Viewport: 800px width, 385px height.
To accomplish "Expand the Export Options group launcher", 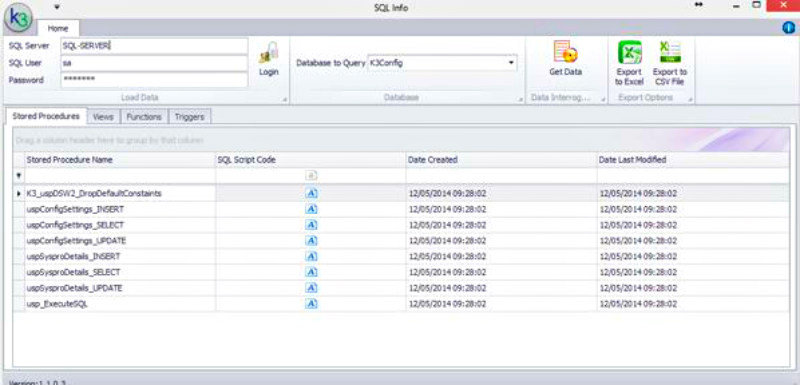I will [690, 99].
